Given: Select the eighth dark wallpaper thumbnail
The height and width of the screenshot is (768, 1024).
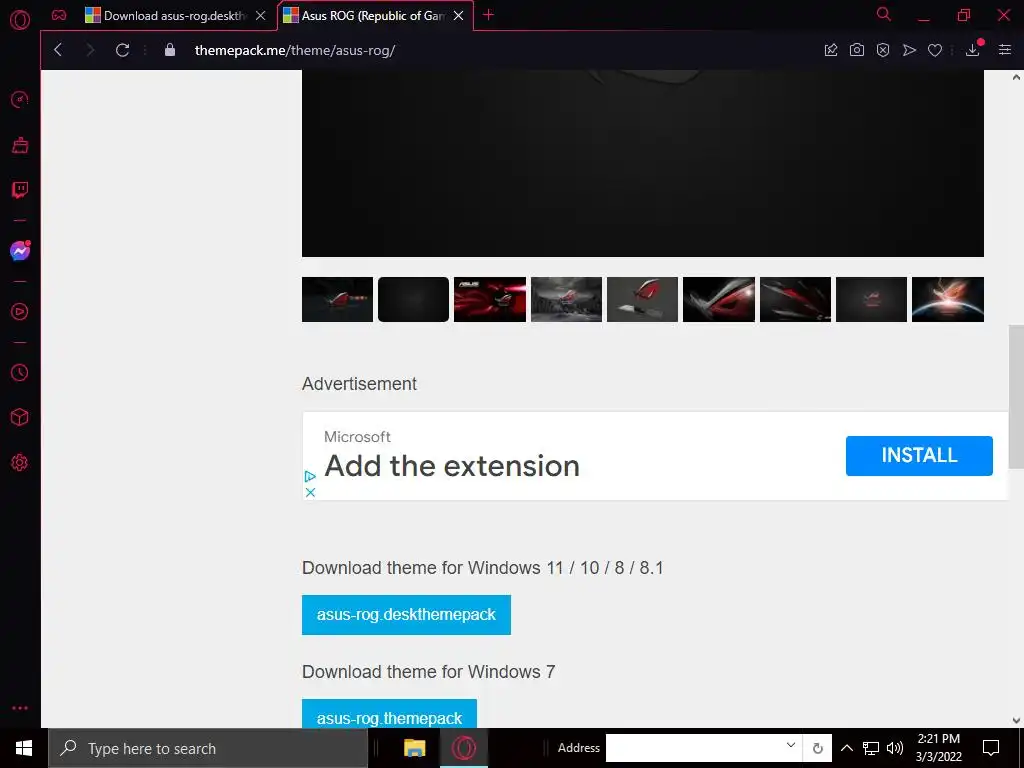Looking at the screenshot, I should (871, 300).
